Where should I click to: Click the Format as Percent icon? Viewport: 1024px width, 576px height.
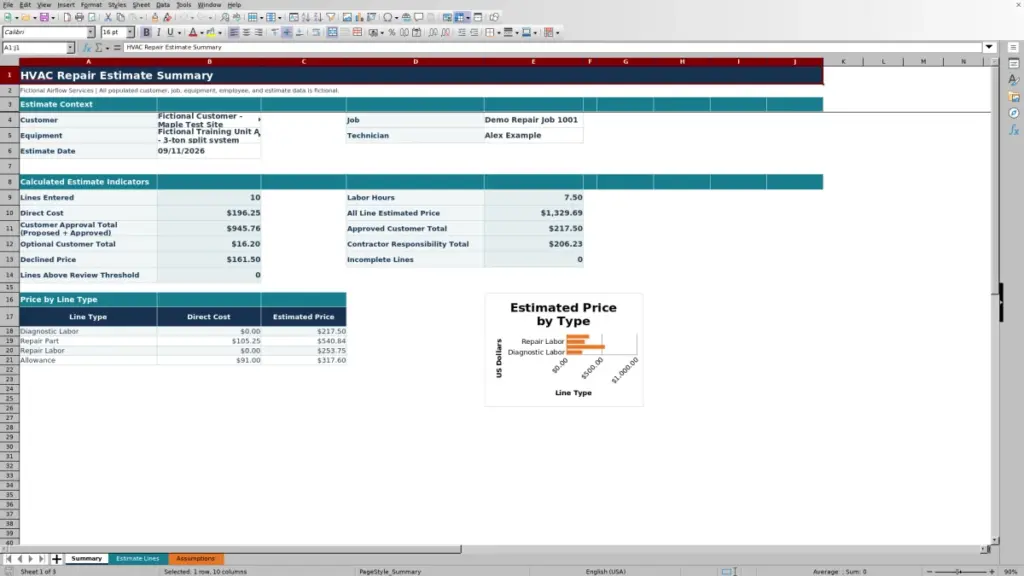click(x=392, y=32)
